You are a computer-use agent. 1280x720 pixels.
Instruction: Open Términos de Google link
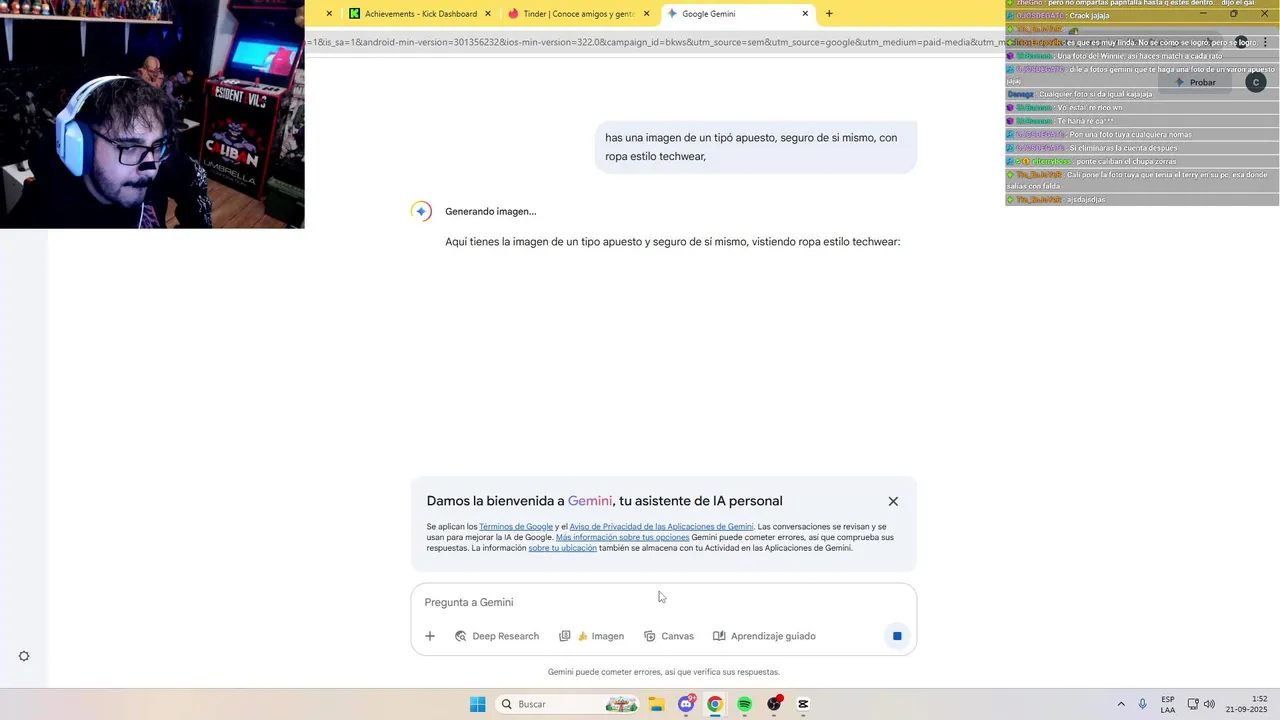(516, 527)
